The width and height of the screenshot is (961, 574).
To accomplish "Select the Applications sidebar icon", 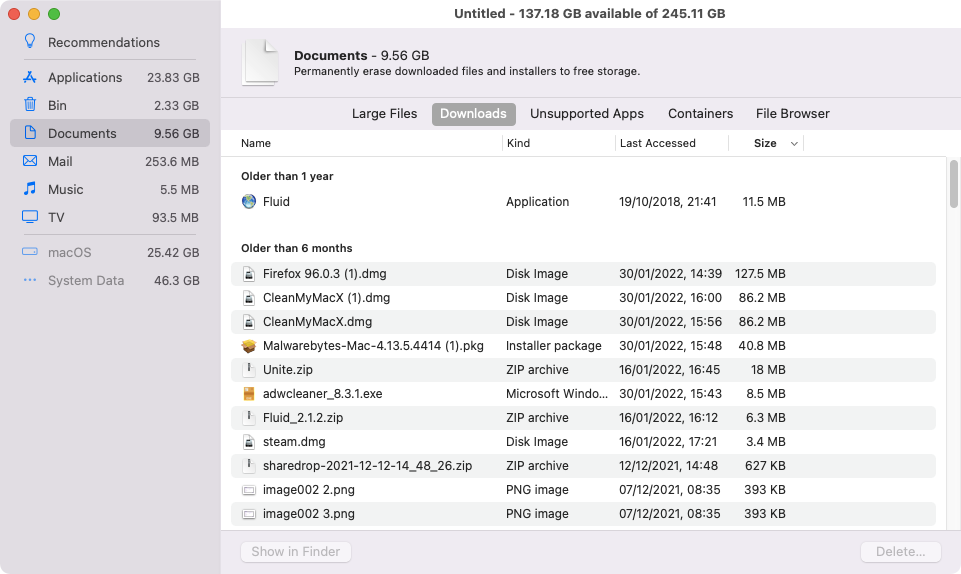I will click(29, 77).
